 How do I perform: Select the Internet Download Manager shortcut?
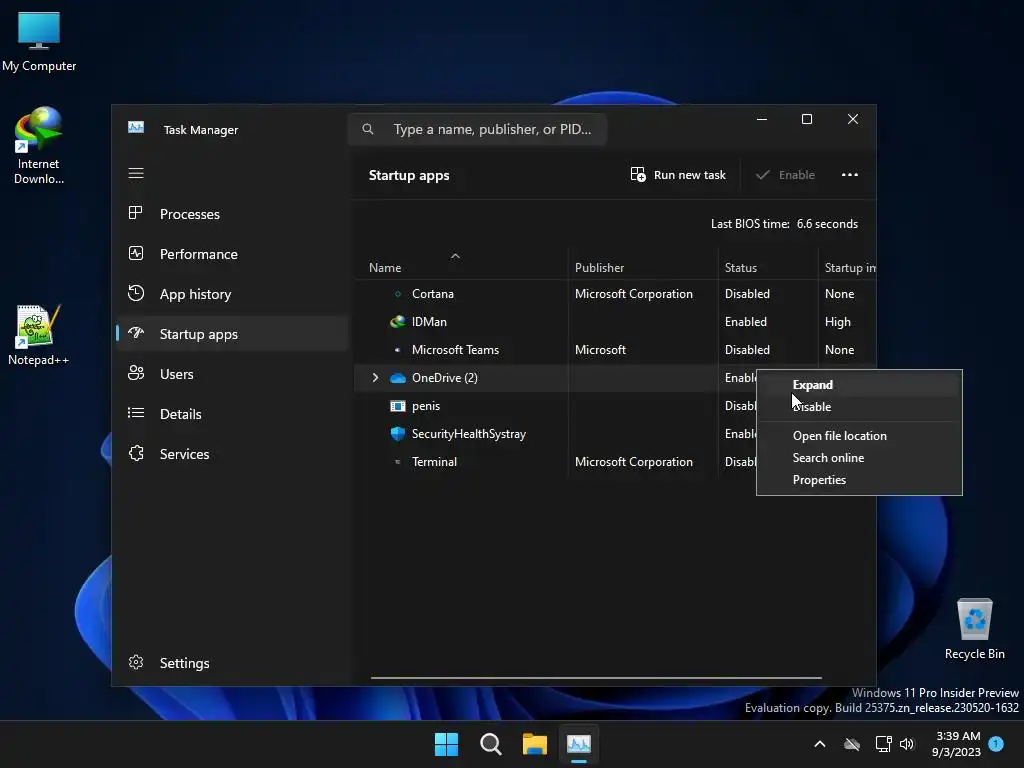(x=39, y=146)
